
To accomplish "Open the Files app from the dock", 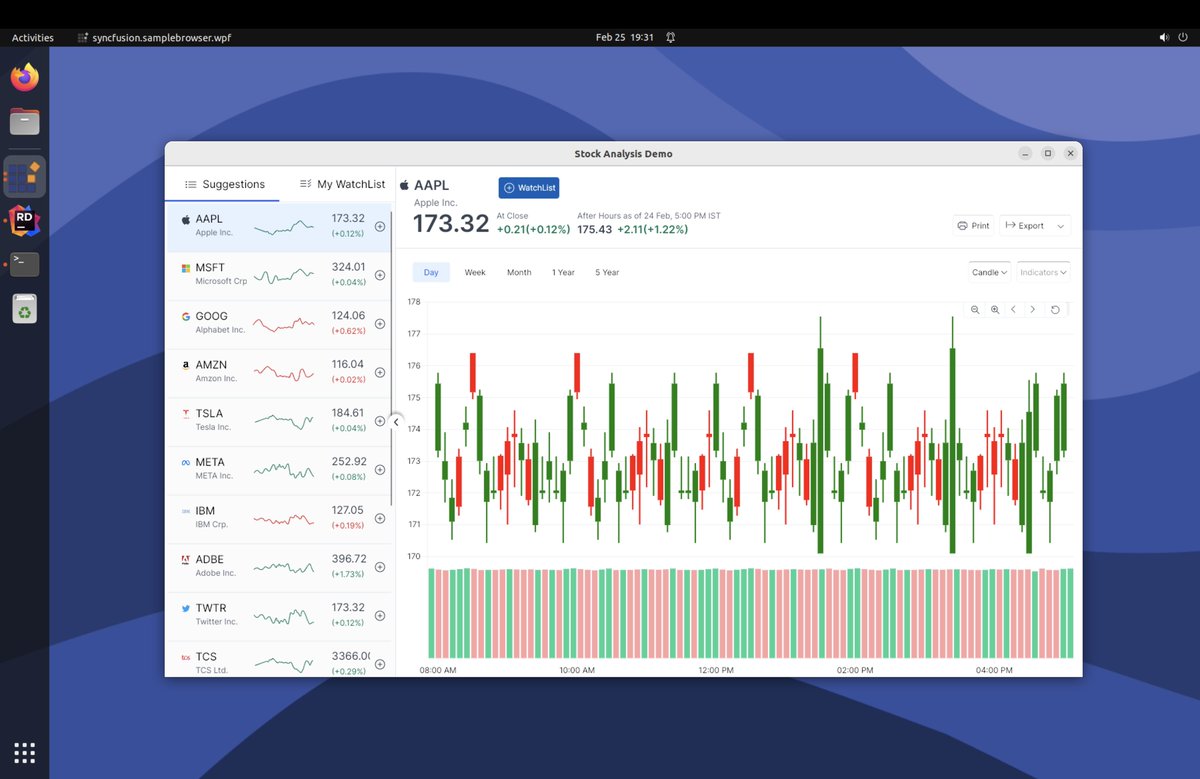I will [x=25, y=122].
